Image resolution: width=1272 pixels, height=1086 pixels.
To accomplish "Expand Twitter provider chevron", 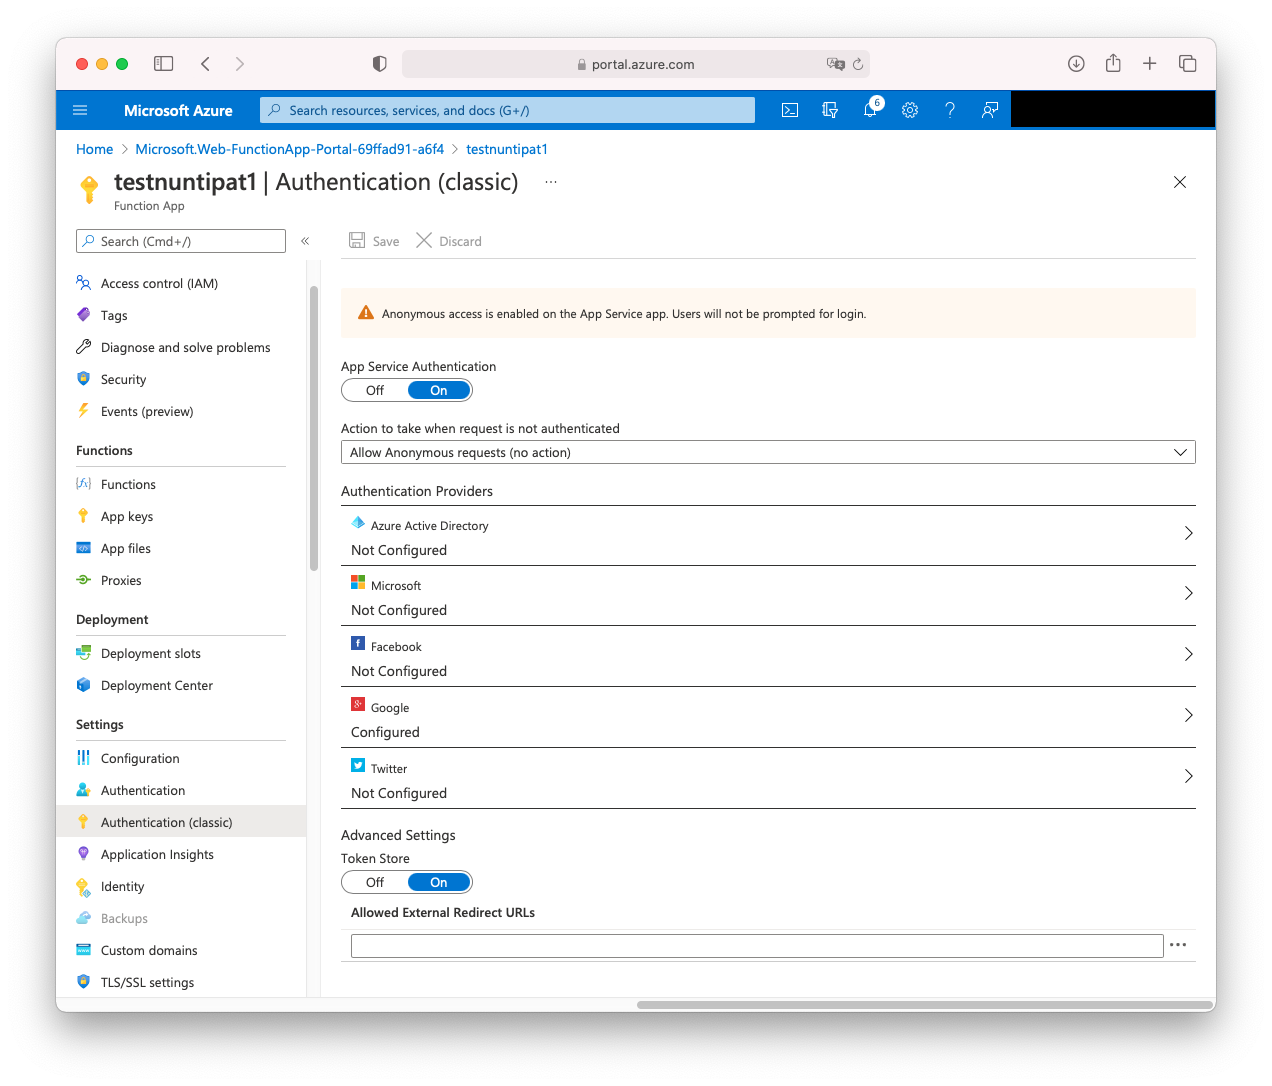I will [x=1188, y=776].
